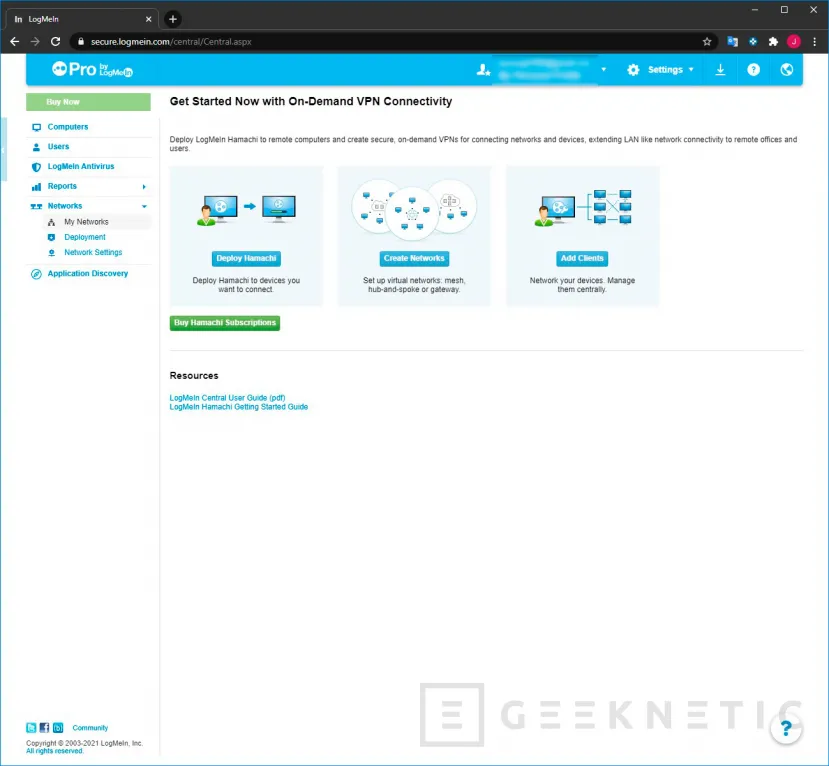Close the LogMeIn browser tab
Screen dimensions: 829x766
click(148, 19)
